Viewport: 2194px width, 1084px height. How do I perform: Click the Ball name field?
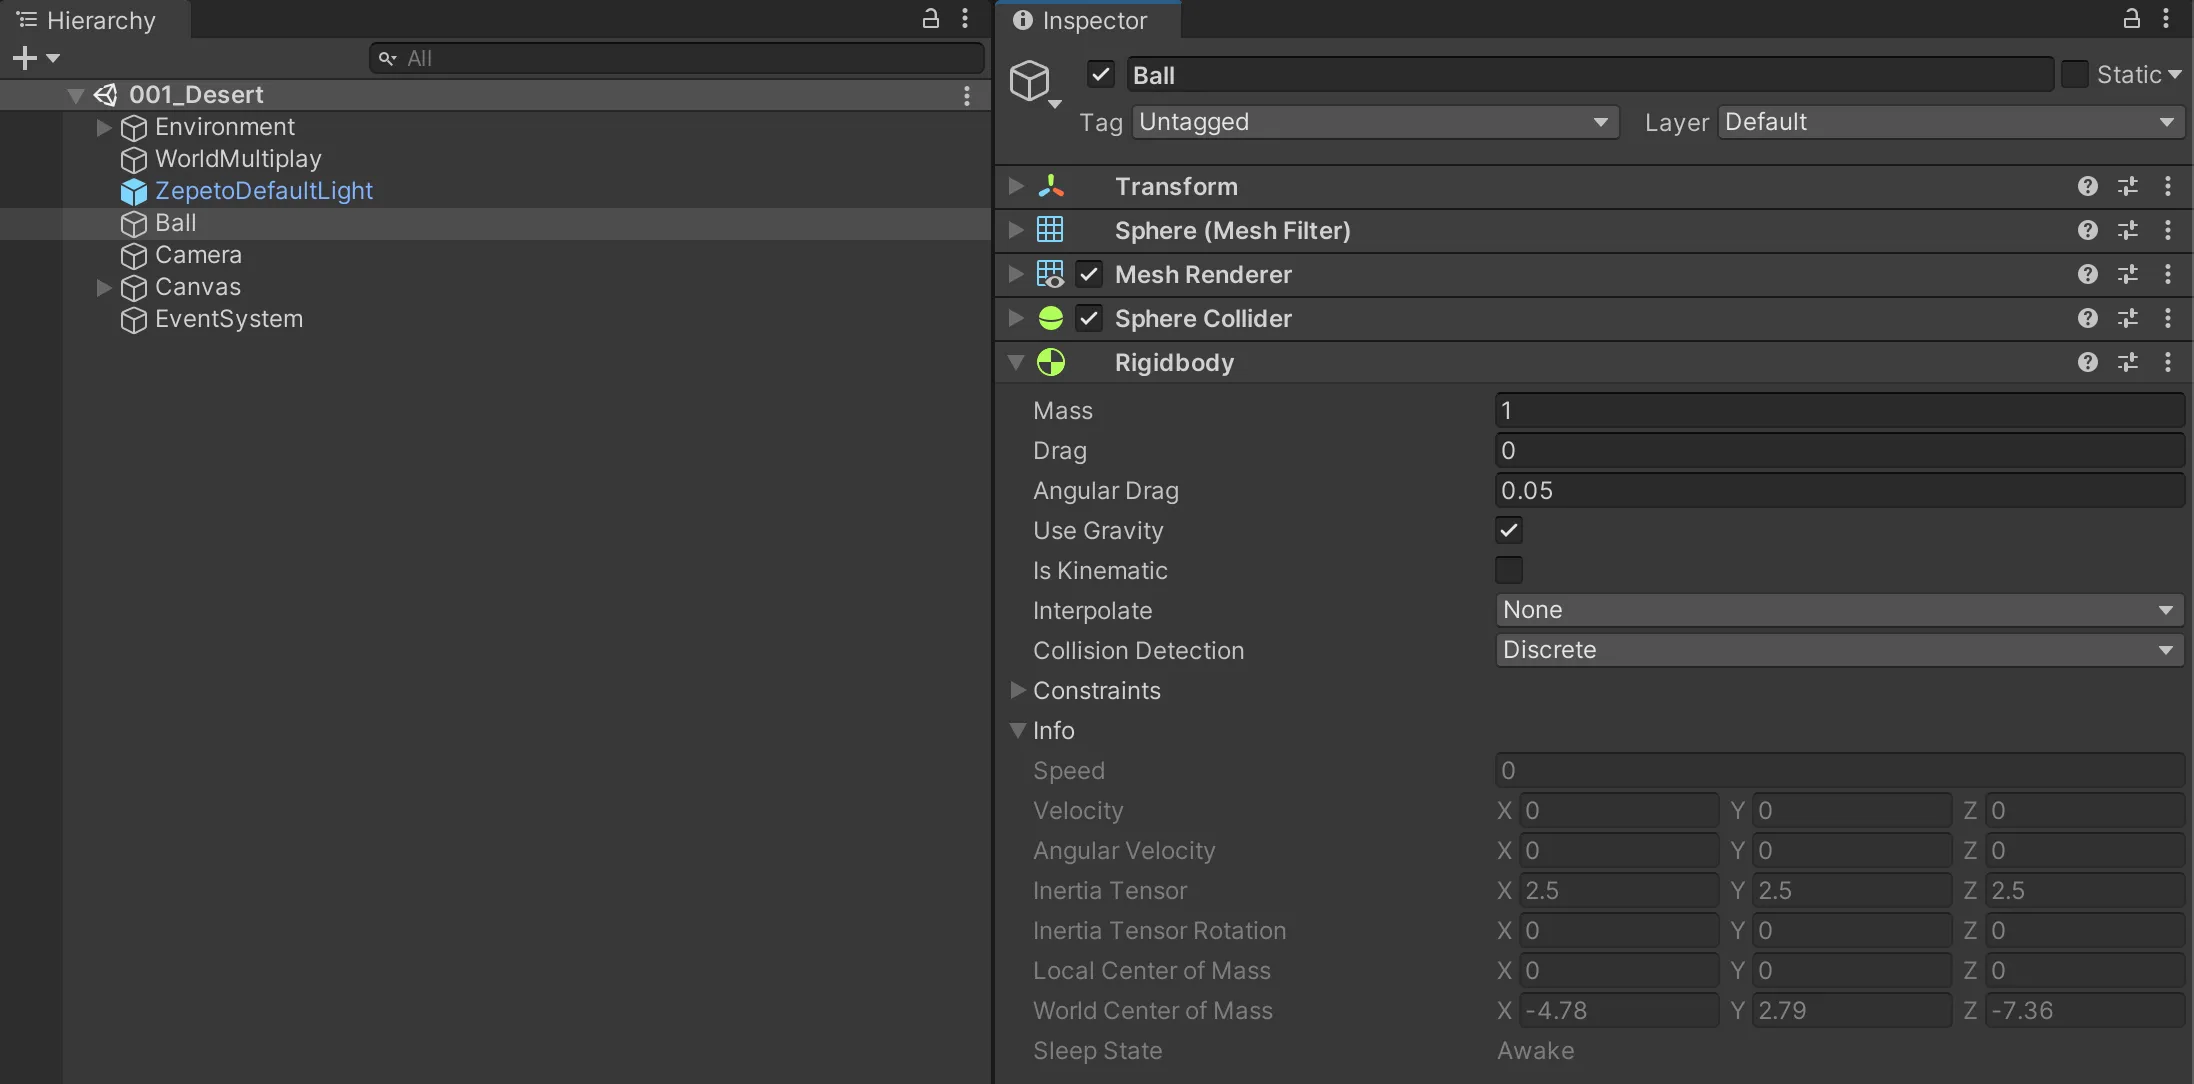pyautogui.click(x=1590, y=75)
